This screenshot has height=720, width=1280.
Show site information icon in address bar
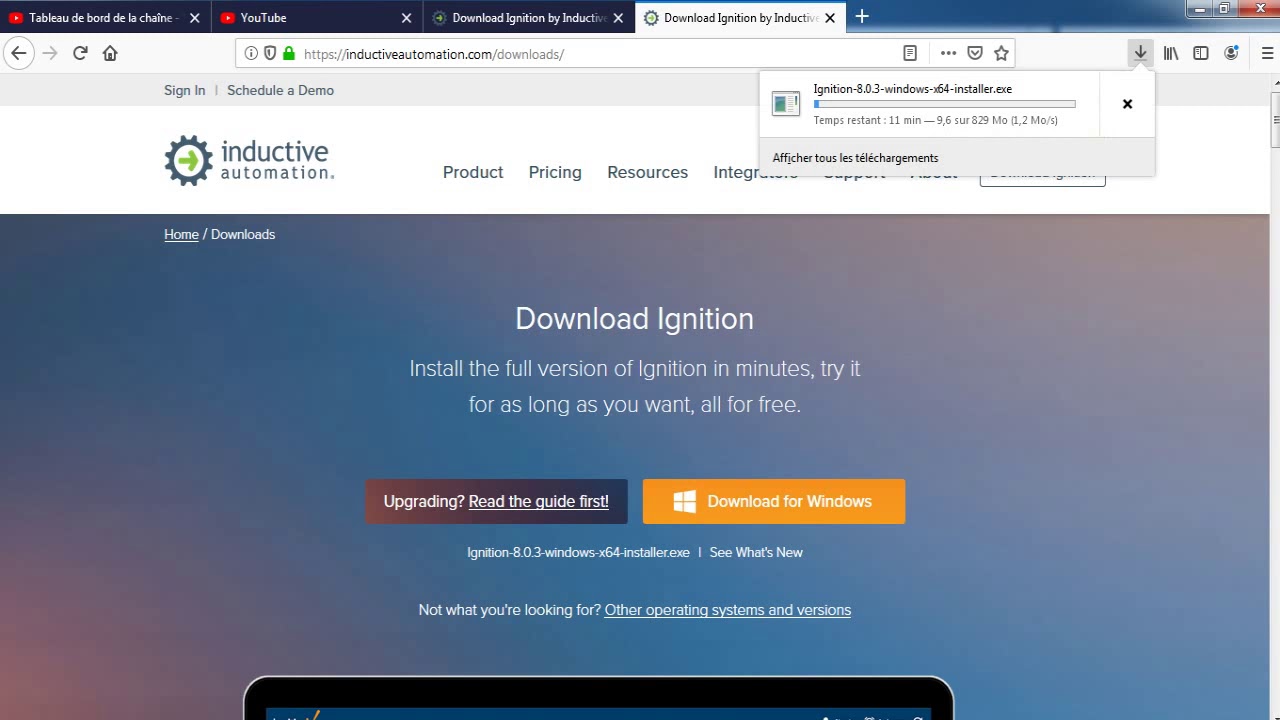(x=251, y=54)
